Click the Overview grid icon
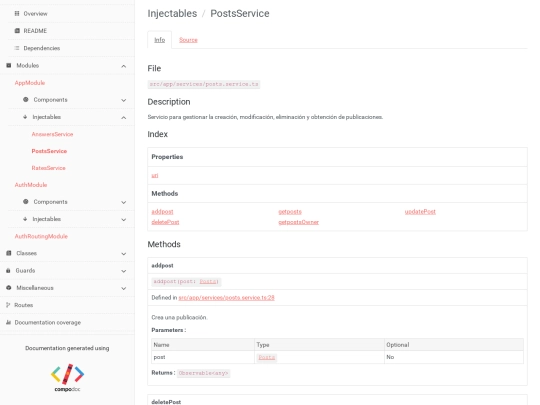The height and width of the screenshot is (405, 540). tap(17, 14)
